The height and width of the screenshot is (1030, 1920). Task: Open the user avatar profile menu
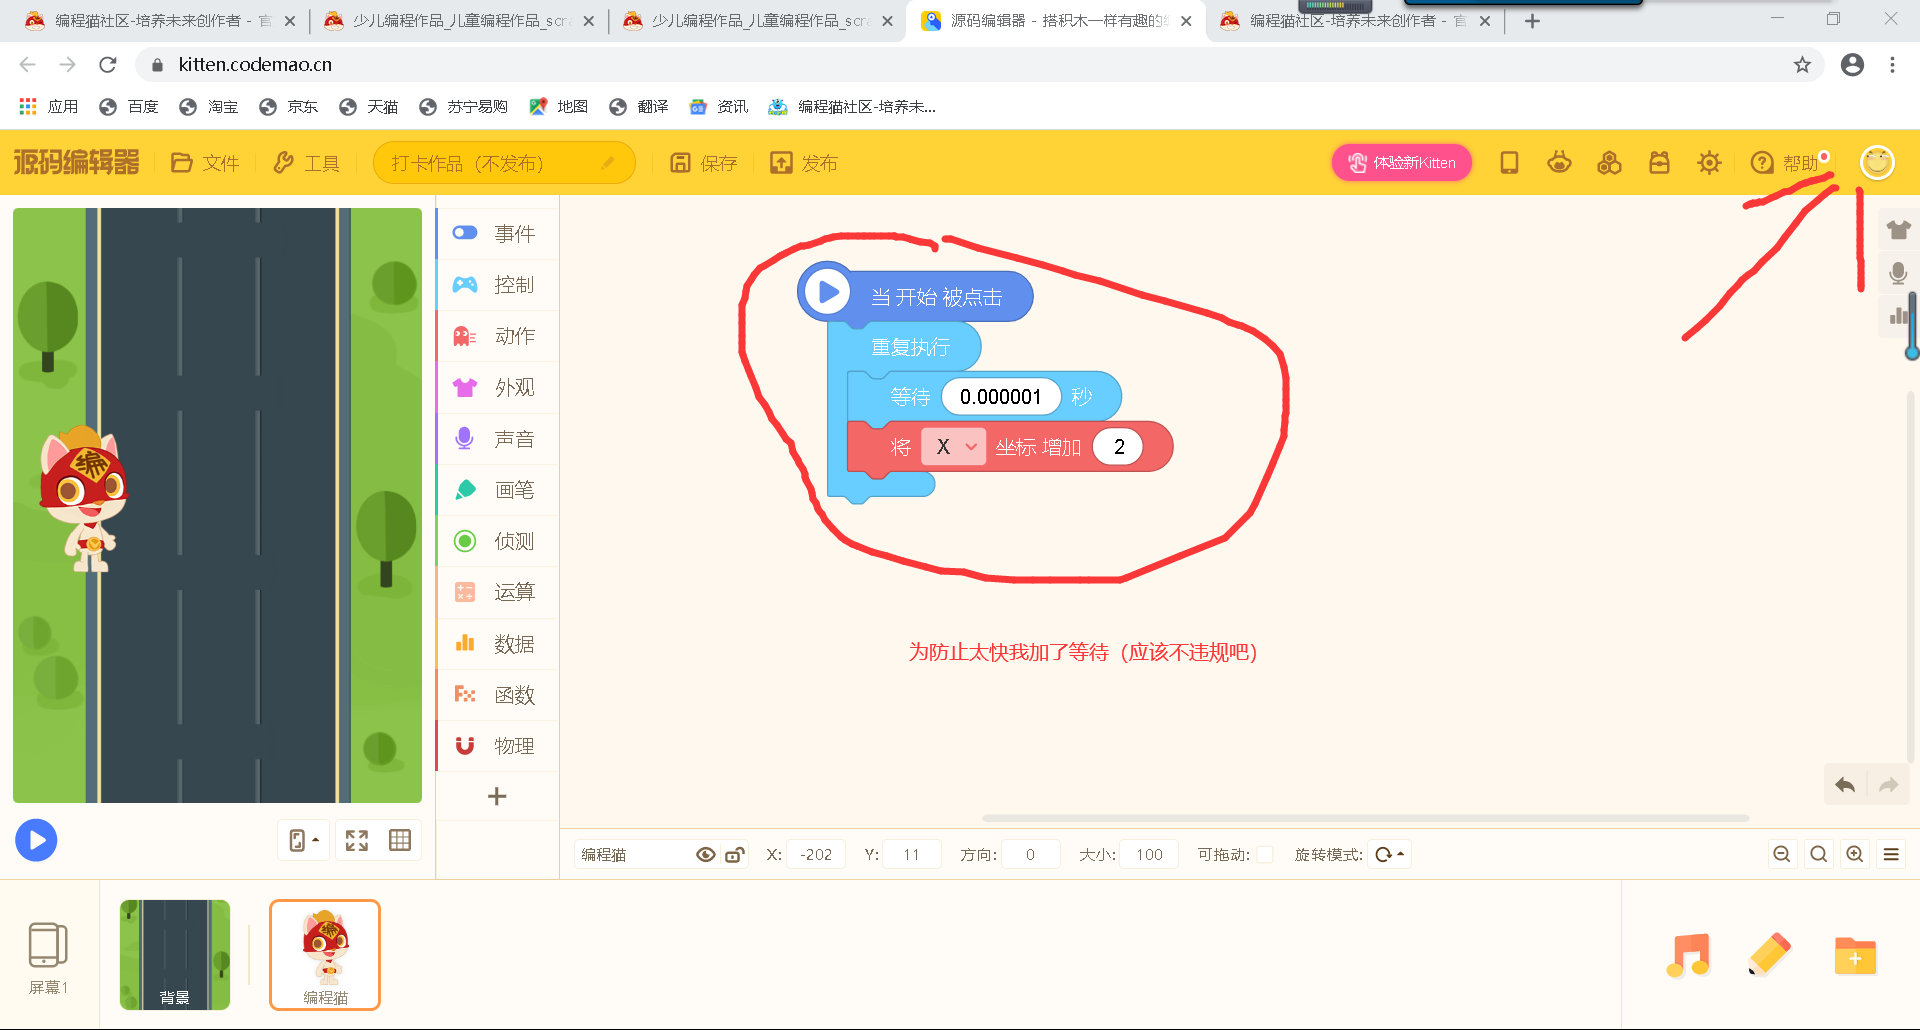click(x=1877, y=162)
